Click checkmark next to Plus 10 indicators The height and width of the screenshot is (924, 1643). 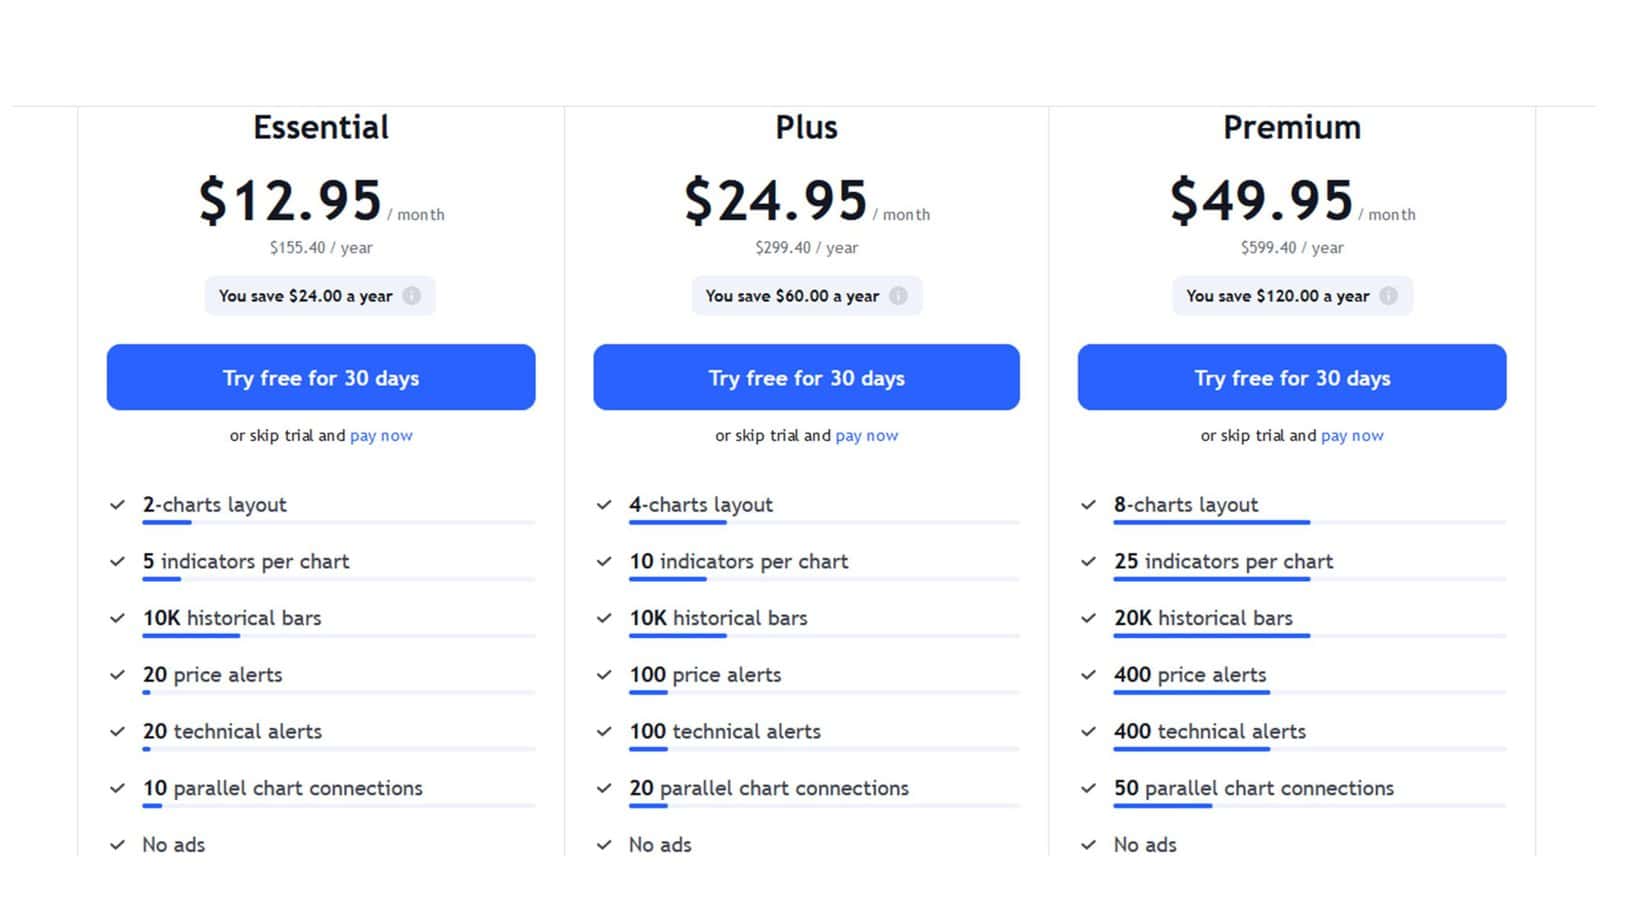pyautogui.click(x=604, y=562)
